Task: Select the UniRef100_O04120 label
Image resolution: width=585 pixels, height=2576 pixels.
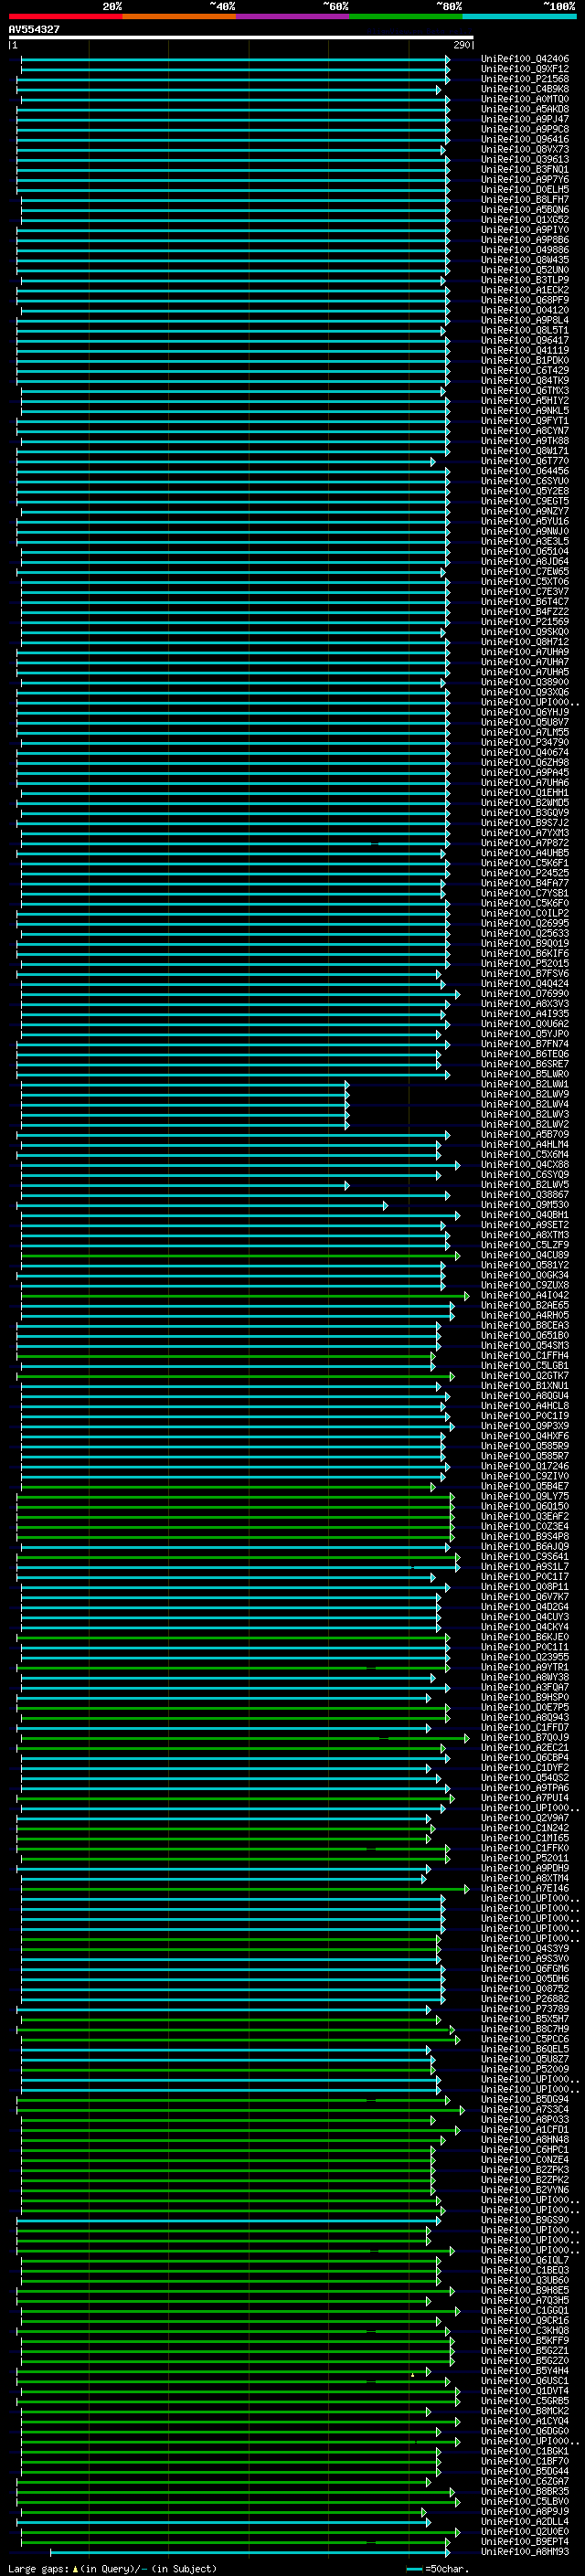Action: (525, 310)
